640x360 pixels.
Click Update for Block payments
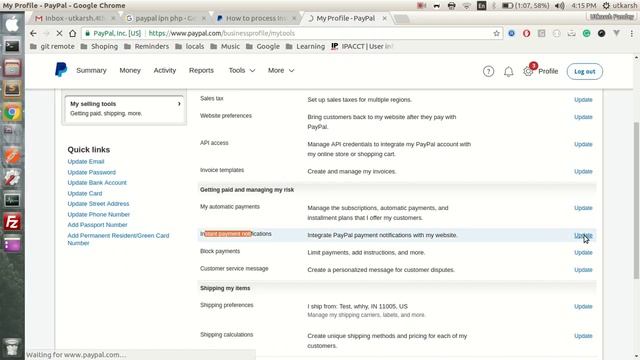coord(583,253)
